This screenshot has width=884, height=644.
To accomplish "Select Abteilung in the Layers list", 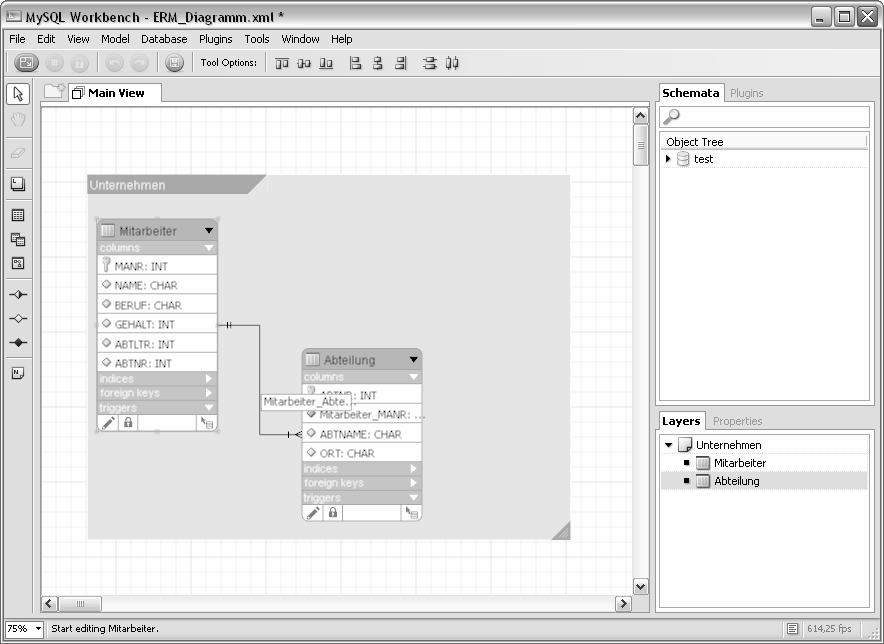I will point(736,481).
